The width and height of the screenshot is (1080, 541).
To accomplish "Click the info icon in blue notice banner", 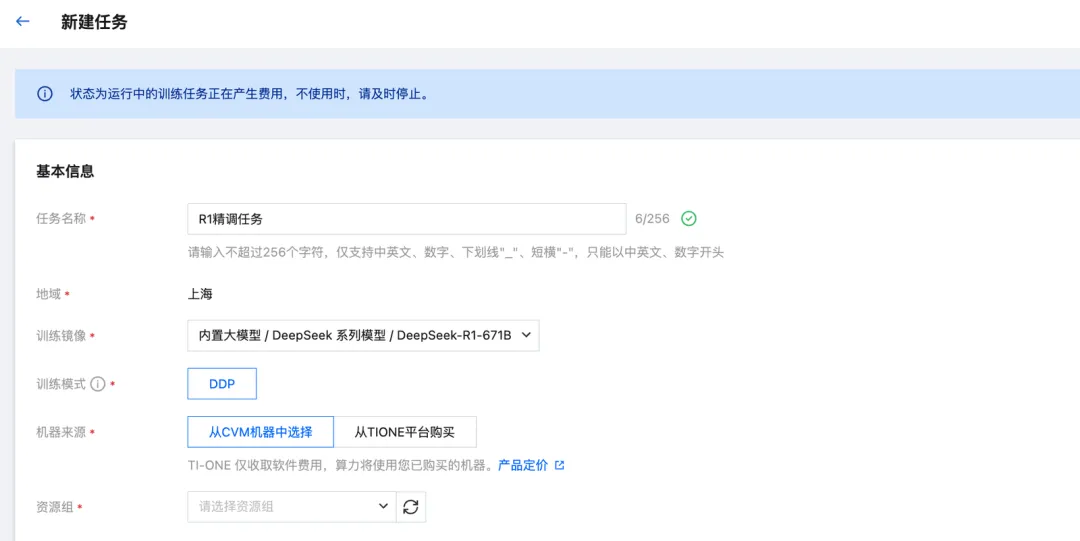I will [x=45, y=94].
